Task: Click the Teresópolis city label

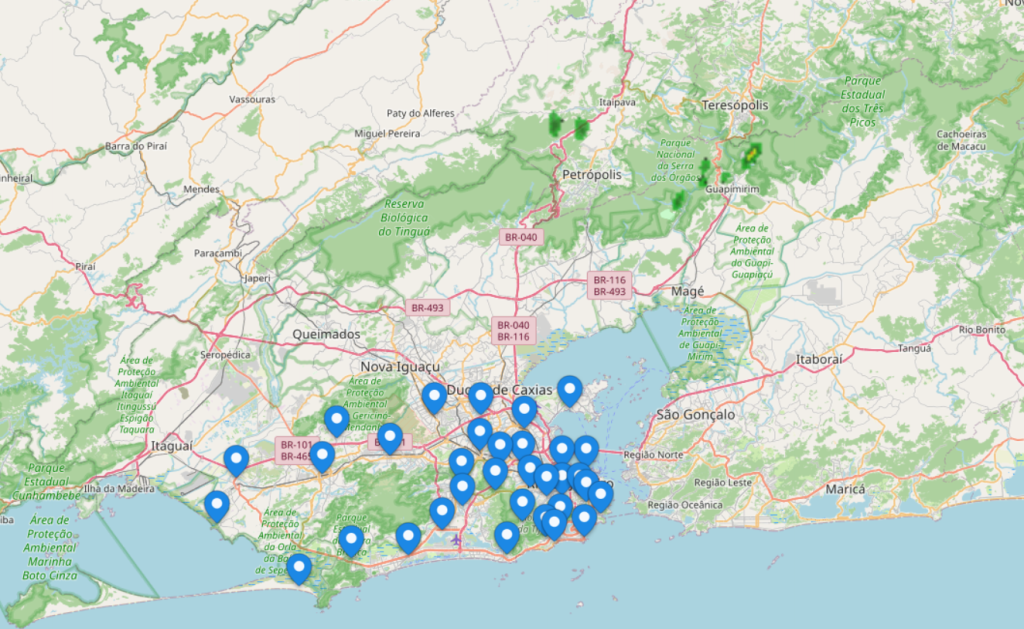Action: 735,105
